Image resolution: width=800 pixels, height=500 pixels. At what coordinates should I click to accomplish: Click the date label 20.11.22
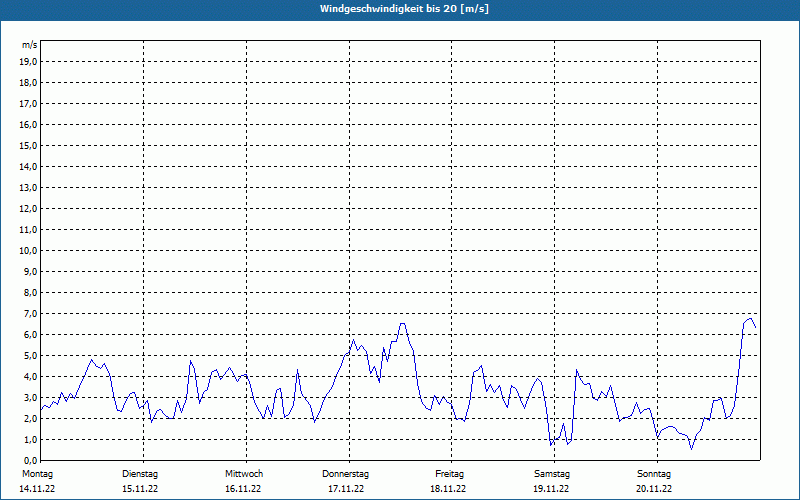655,489
